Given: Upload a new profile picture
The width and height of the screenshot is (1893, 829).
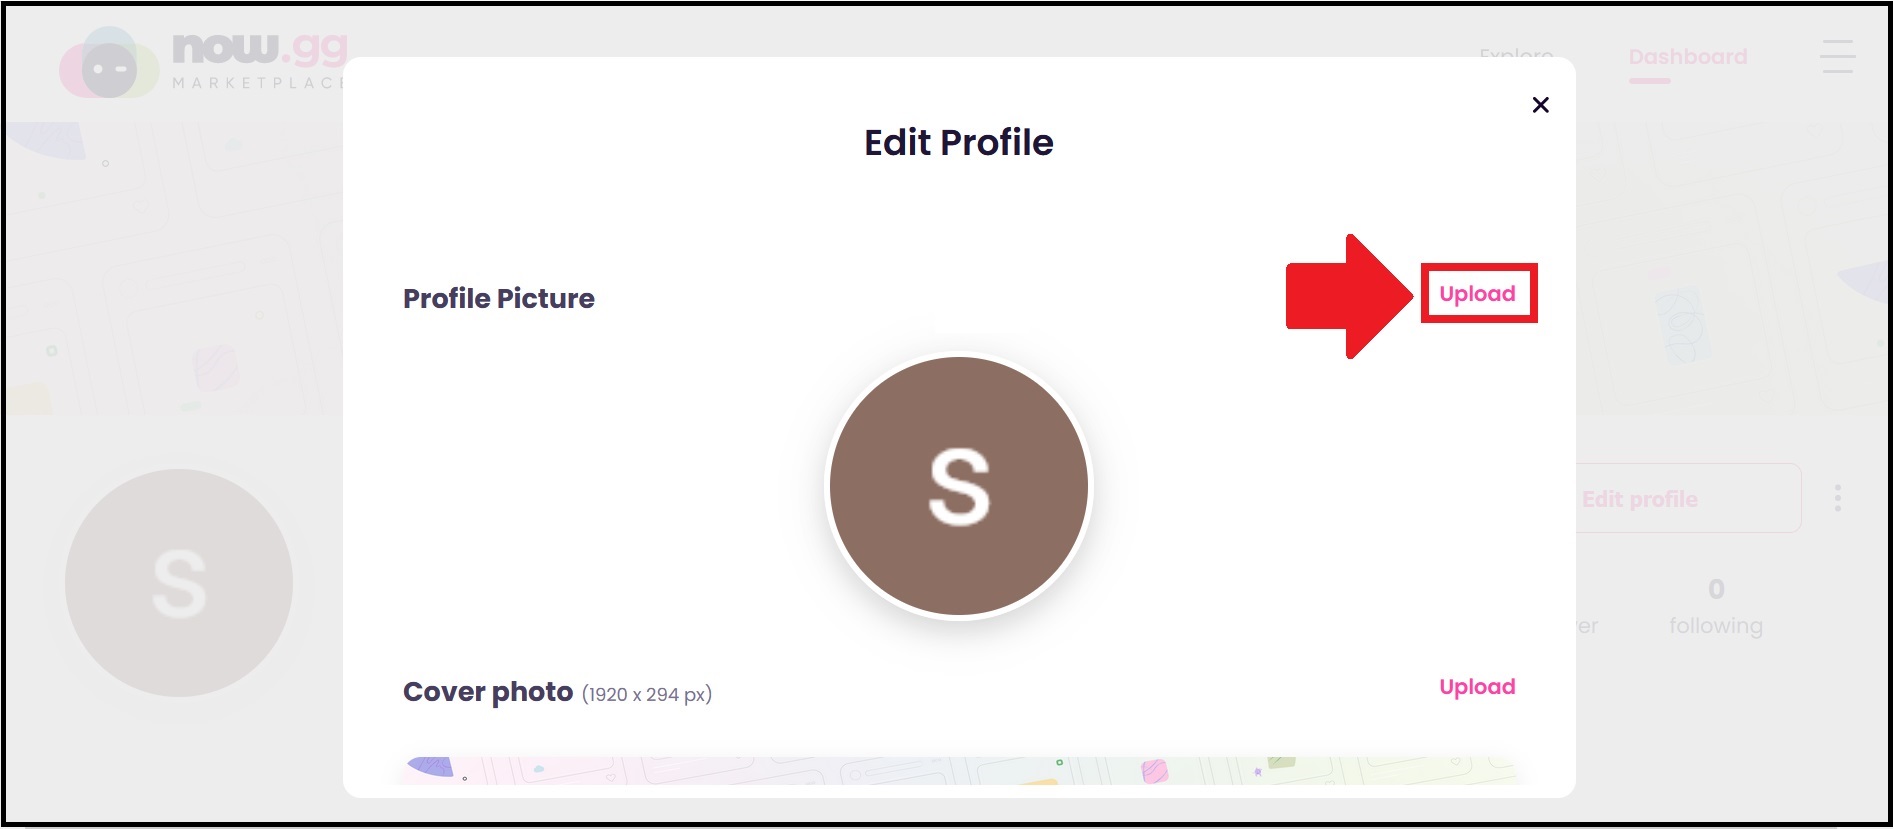Looking at the screenshot, I should pyautogui.click(x=1477, y=294).
